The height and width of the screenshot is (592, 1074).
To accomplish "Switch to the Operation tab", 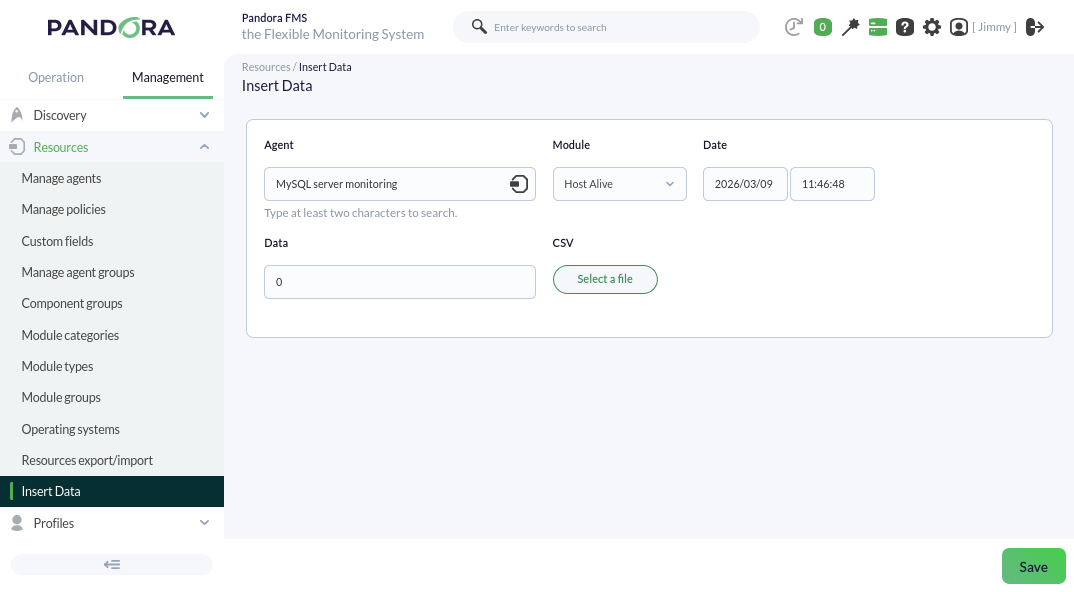I will click(56, 77).
